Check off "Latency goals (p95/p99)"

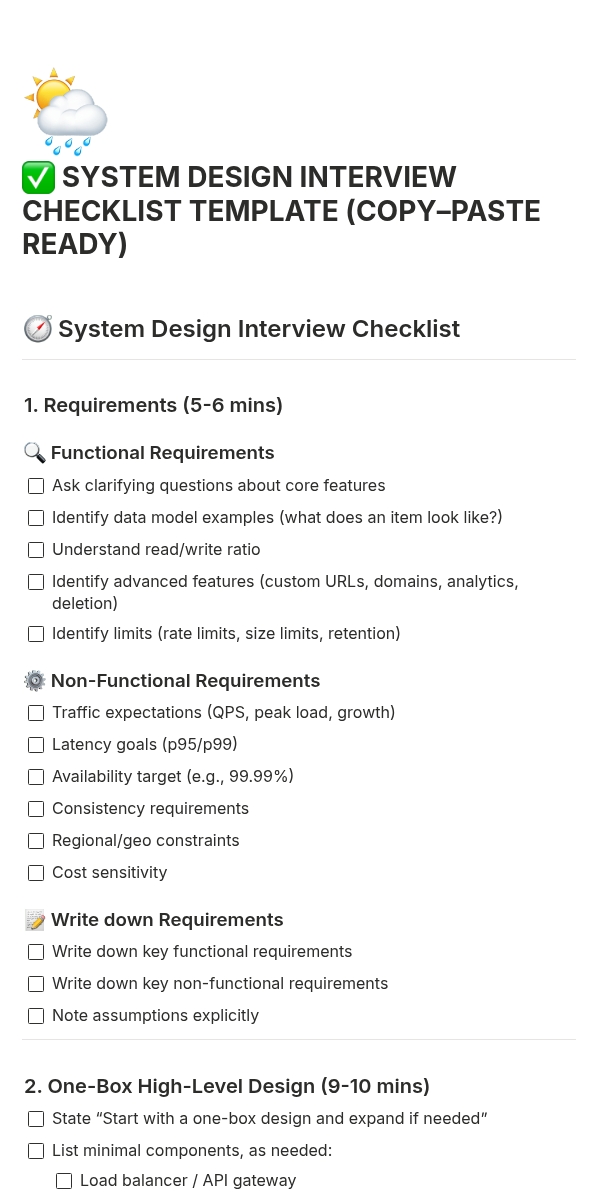[x=36, y=745]
